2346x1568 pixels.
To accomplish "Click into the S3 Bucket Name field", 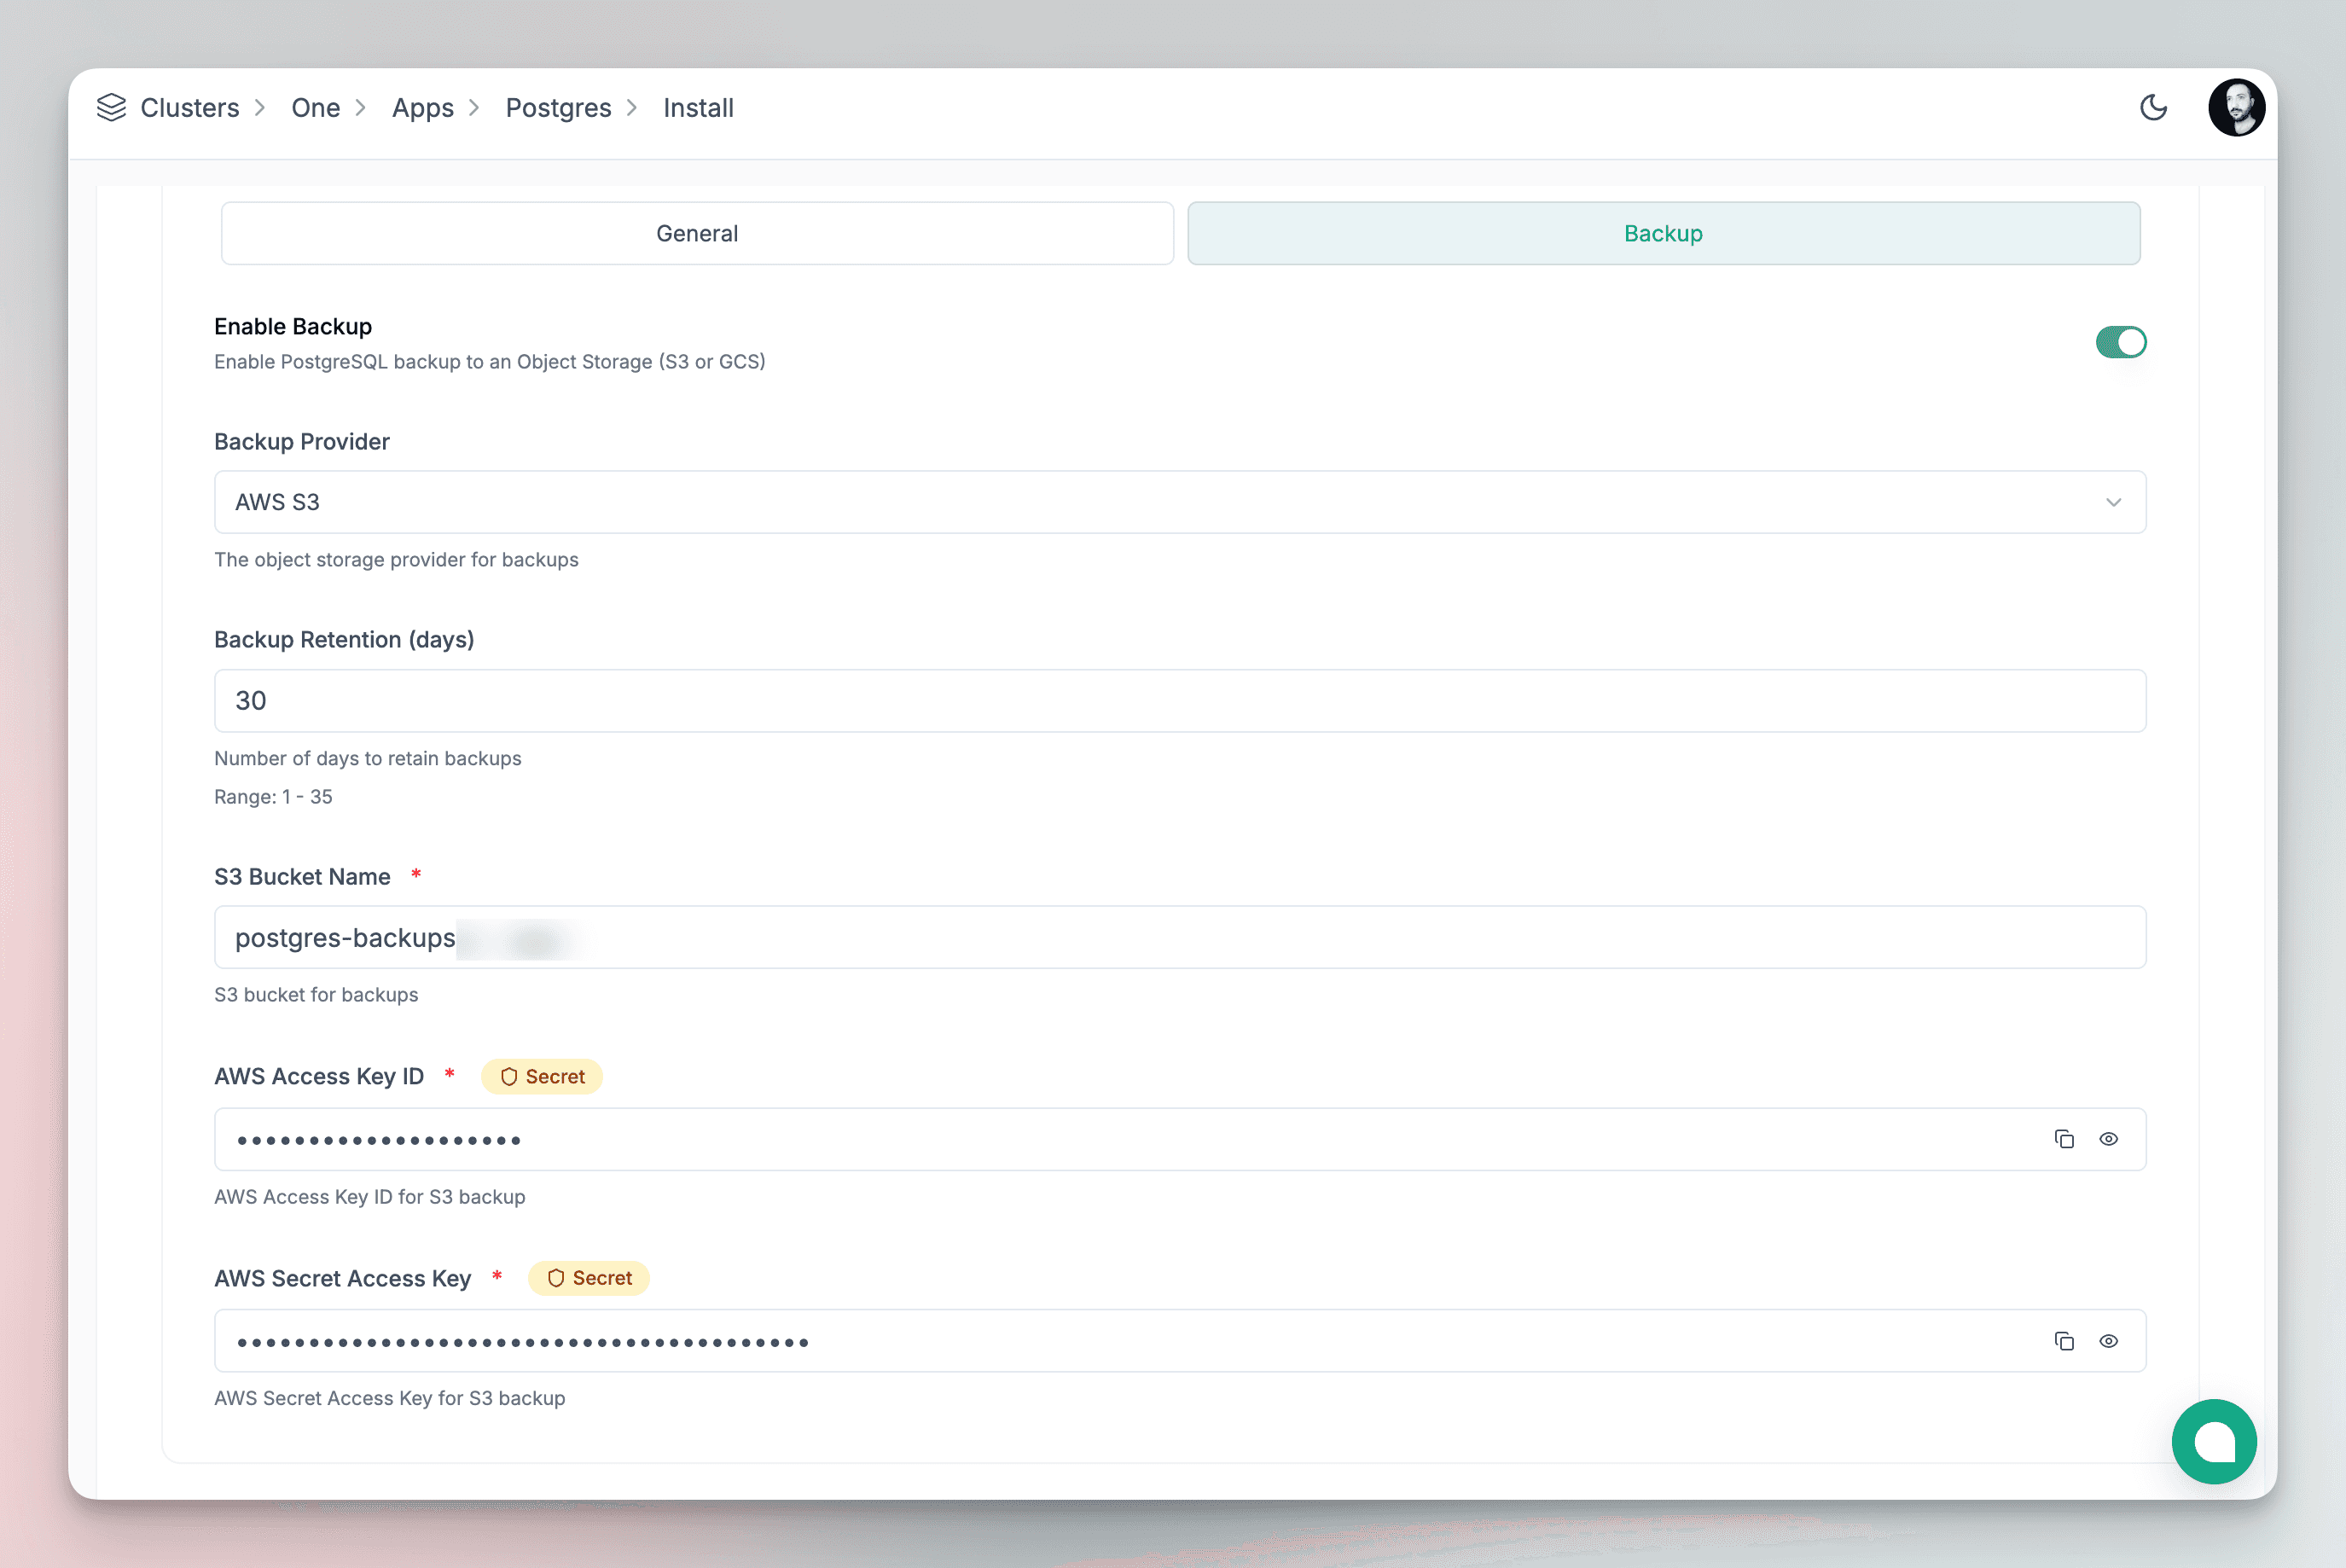I will 1180,937.
